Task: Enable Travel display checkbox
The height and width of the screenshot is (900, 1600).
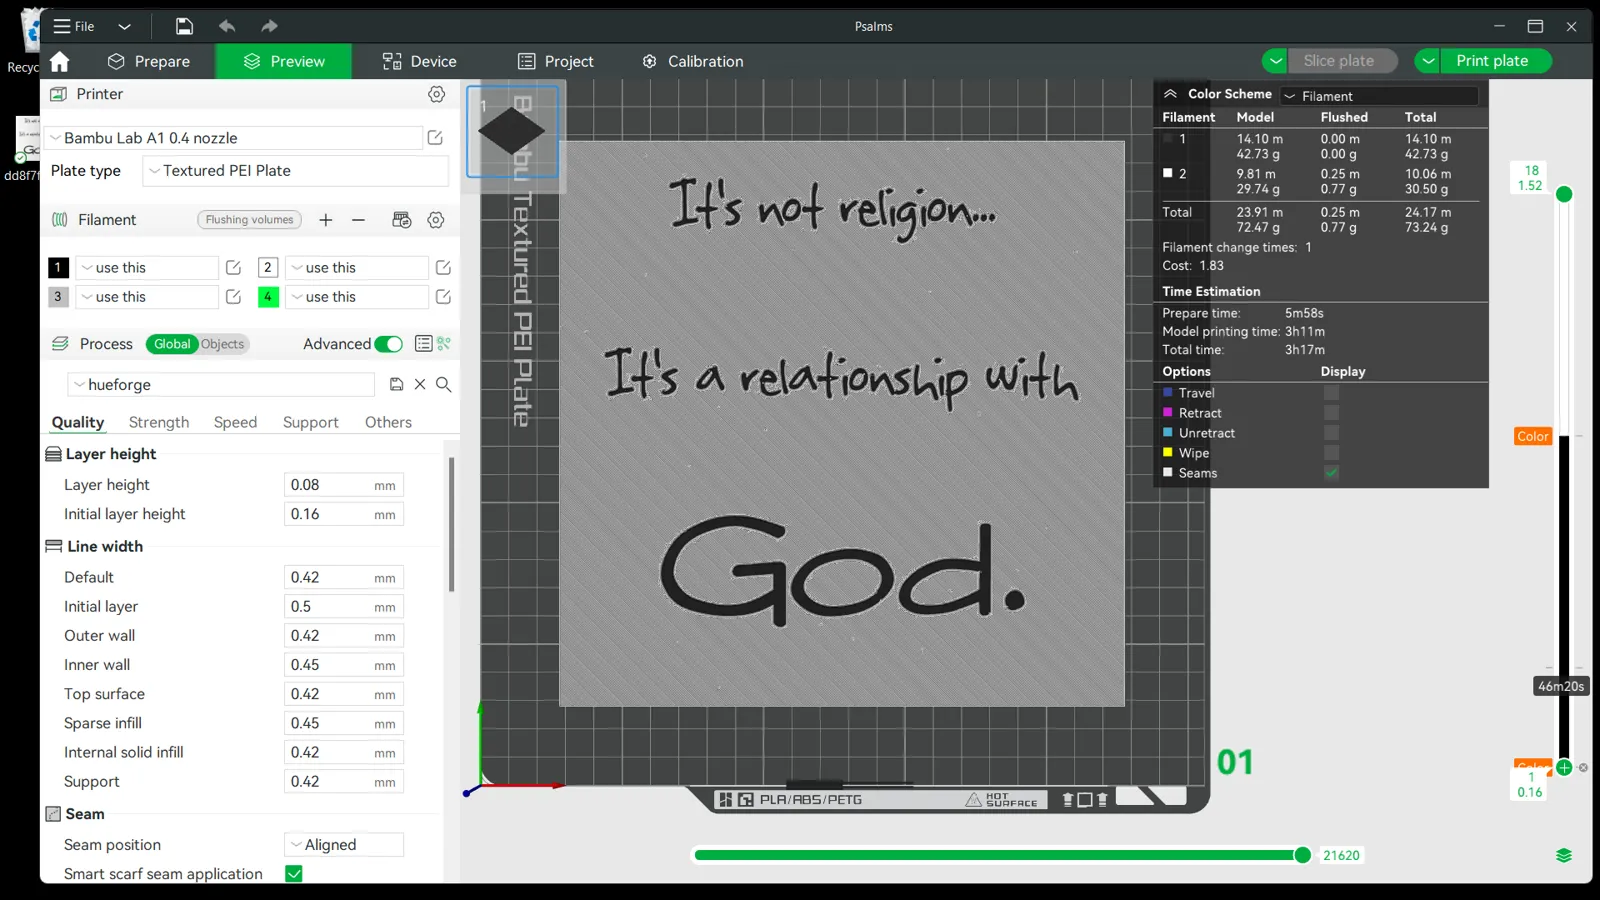Action: [x=1331, y=393]
